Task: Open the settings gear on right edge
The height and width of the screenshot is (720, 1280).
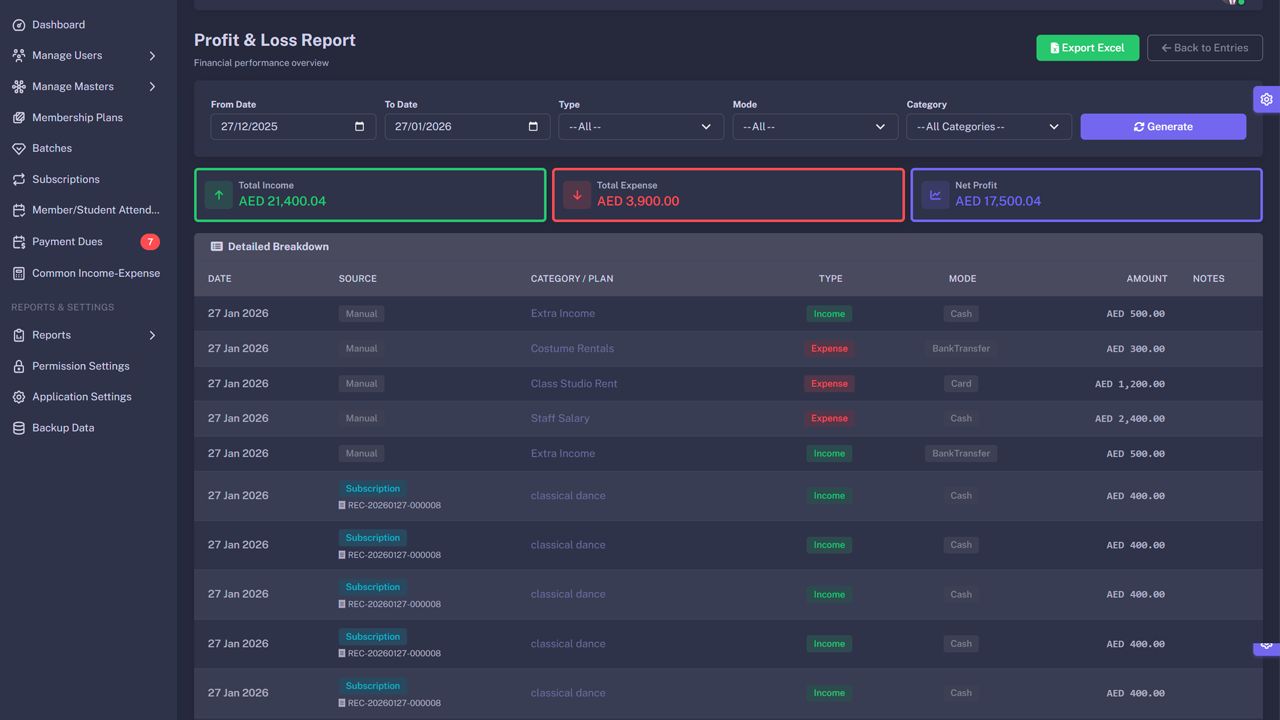Action: [x=1266, y=99]
